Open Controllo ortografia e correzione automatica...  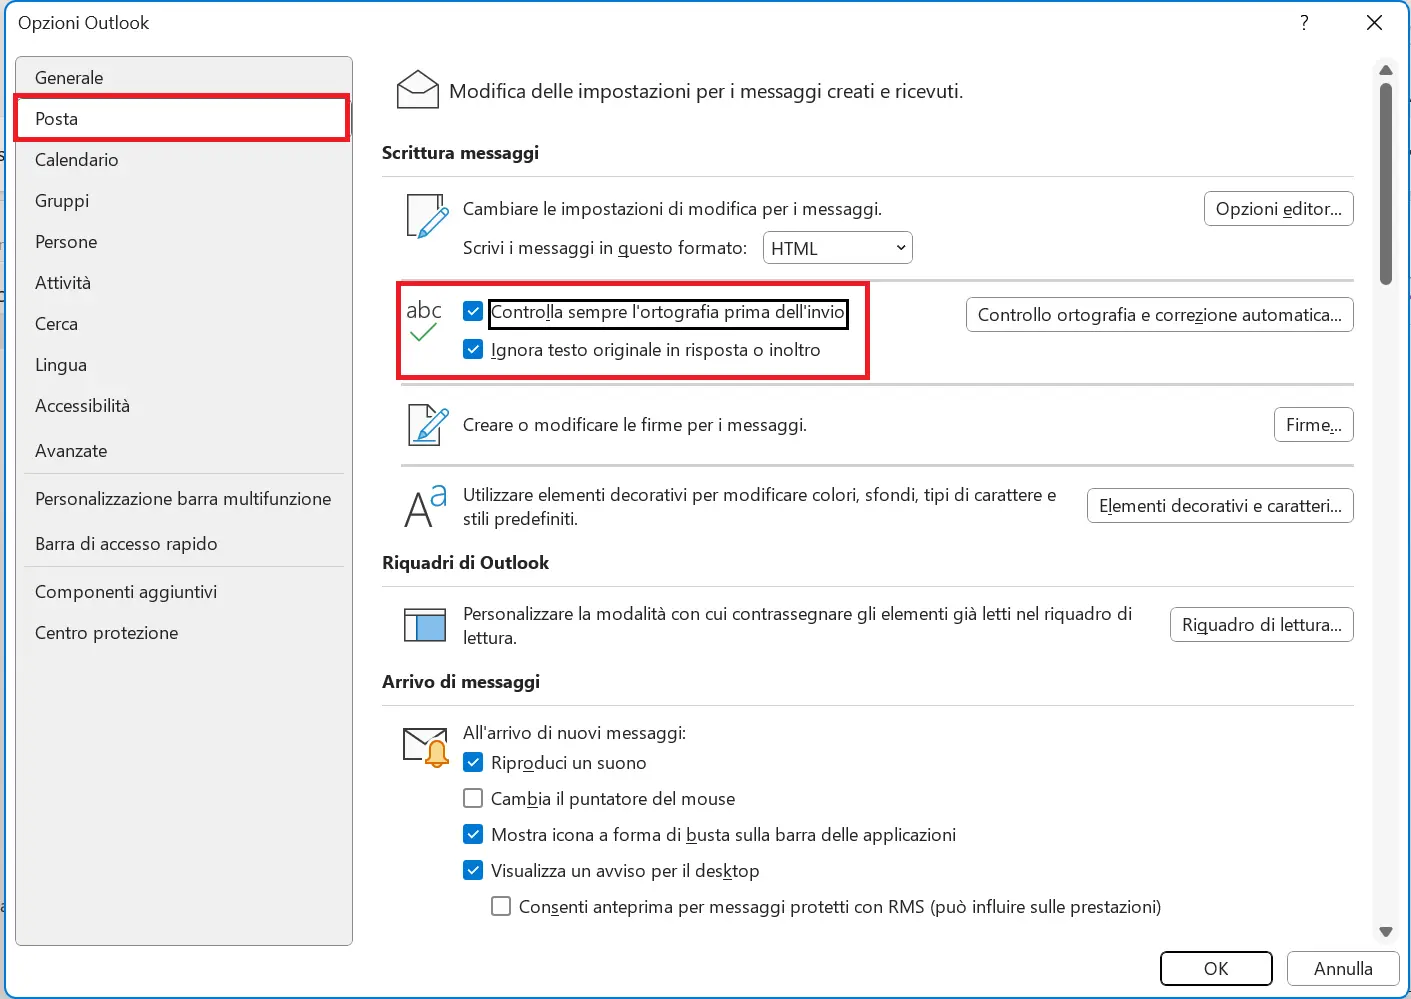1160,314
